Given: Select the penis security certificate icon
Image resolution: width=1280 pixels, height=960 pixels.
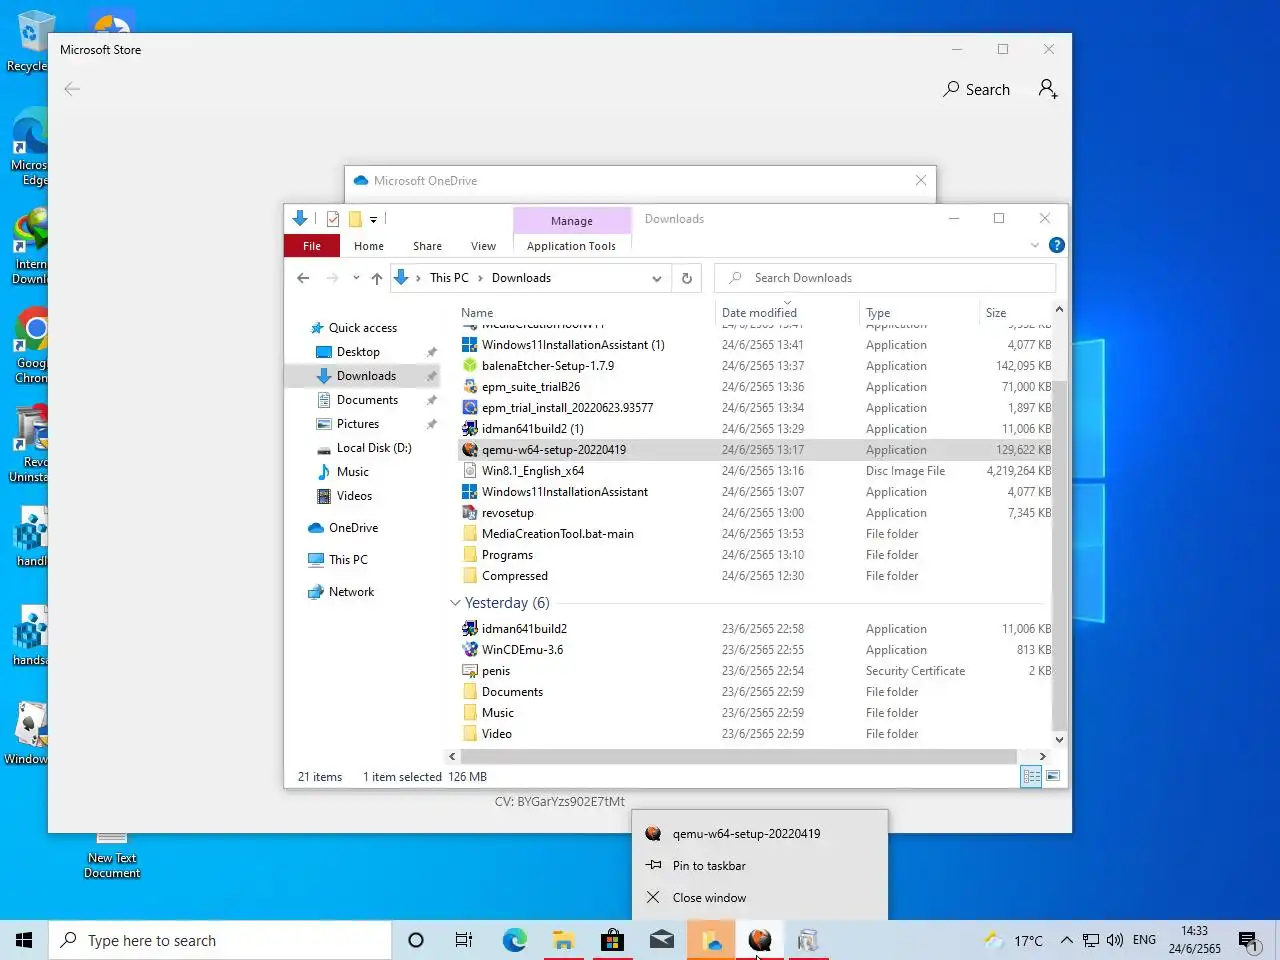Looking at the screenshot, I should (x=470, y=671).
